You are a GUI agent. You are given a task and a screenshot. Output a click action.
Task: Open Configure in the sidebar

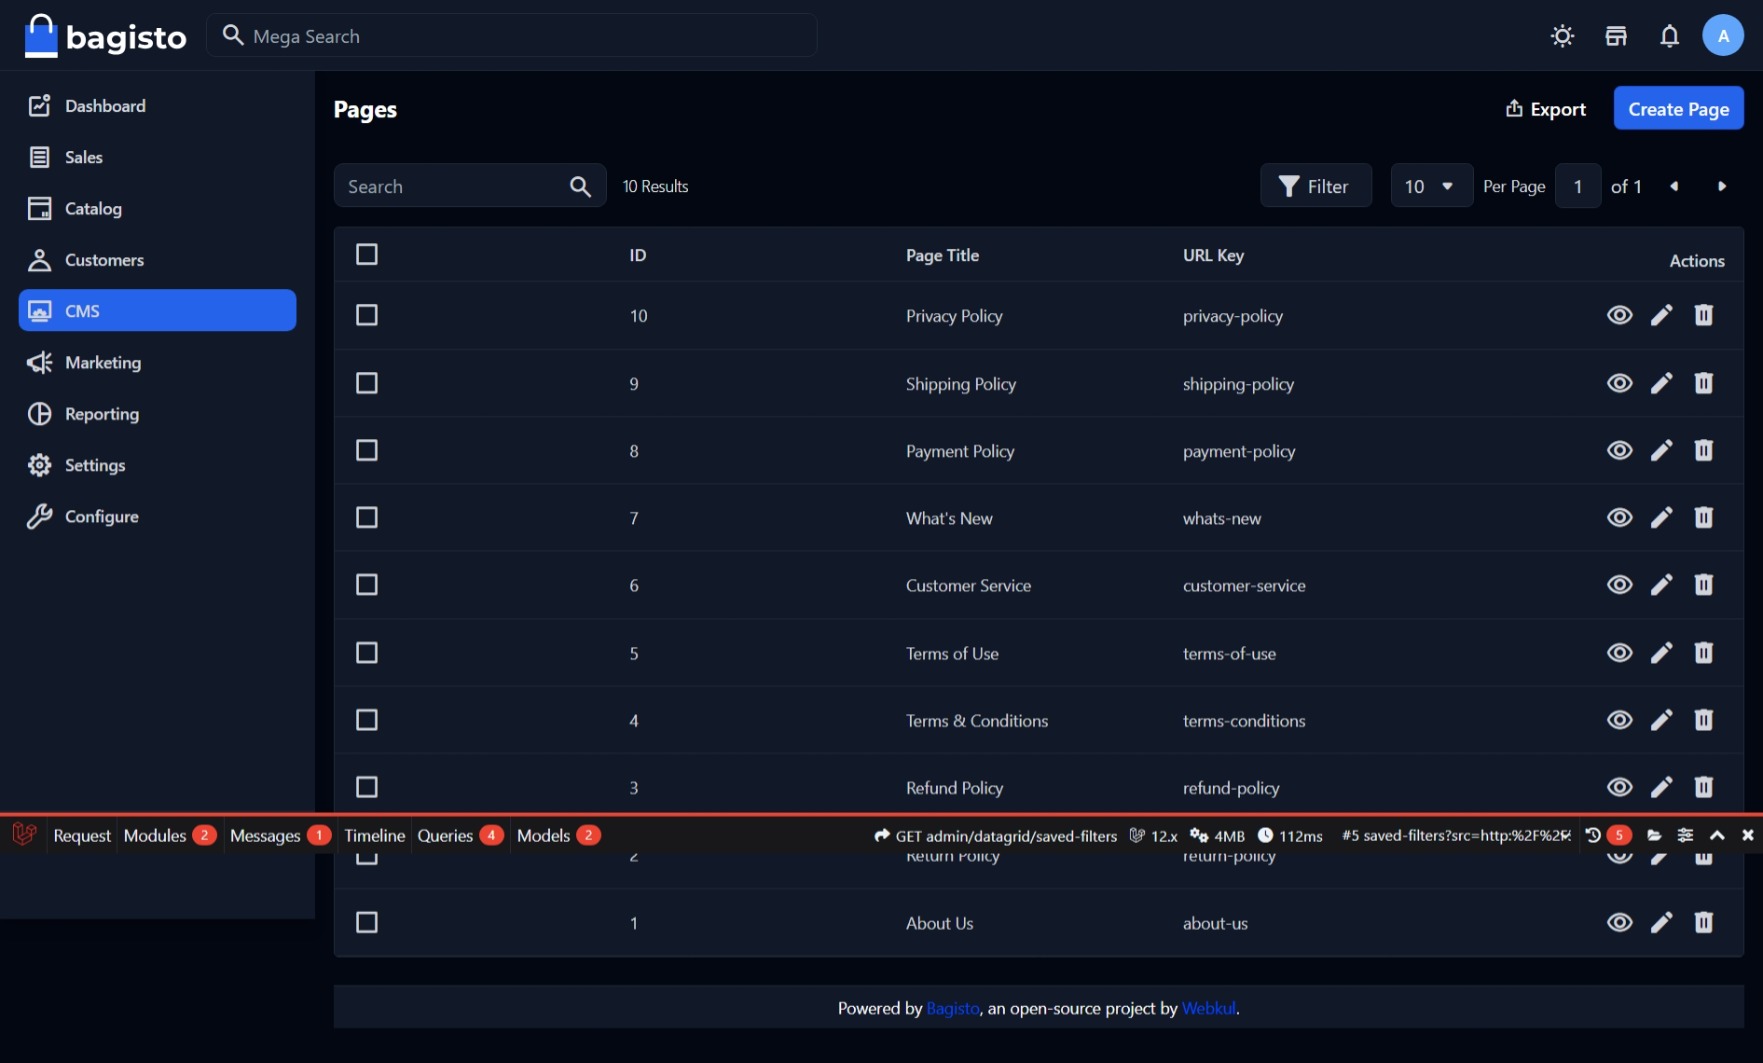(157, 517)
